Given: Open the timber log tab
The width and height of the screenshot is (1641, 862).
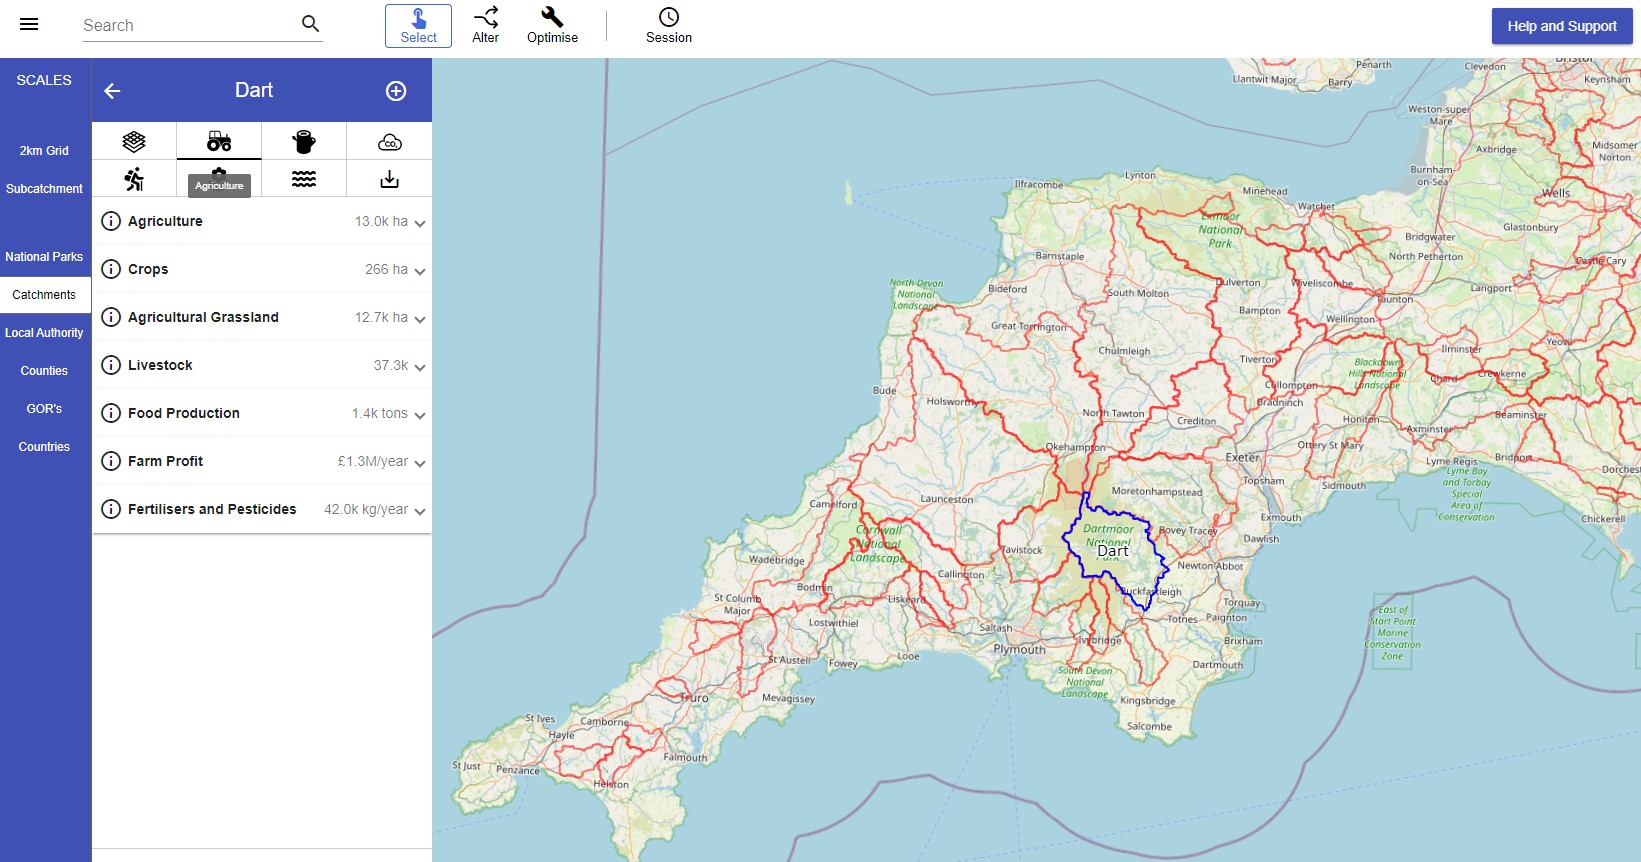Looking at the screenshot, I should point(304,142).
